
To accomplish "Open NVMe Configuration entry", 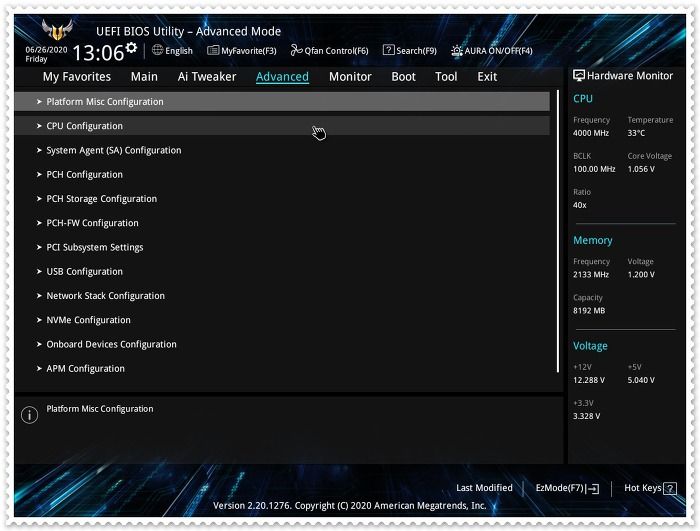I will pos(282,320).
